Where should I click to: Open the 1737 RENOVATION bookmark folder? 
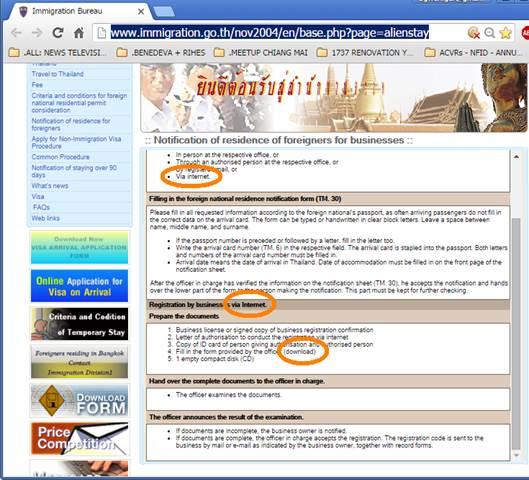click(365, 53)
